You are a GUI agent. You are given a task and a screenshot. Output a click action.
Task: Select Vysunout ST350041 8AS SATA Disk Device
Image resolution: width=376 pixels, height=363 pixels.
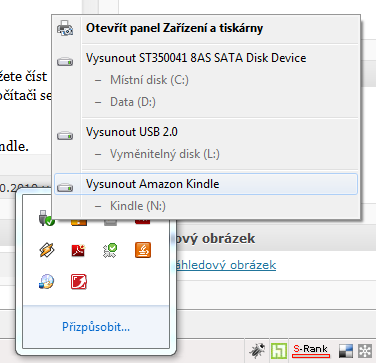[206, 58]
